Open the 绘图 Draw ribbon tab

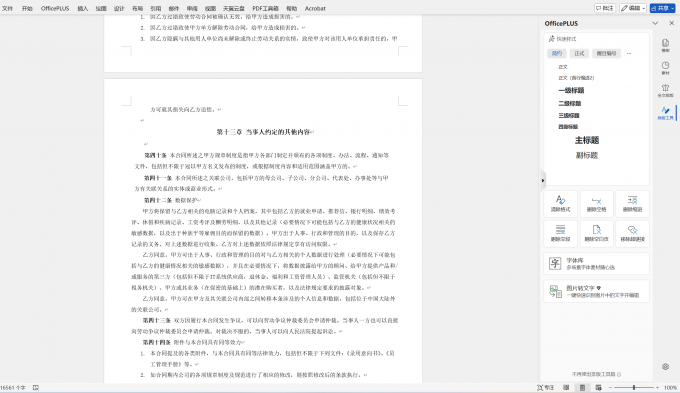click(x=101, y=8)
